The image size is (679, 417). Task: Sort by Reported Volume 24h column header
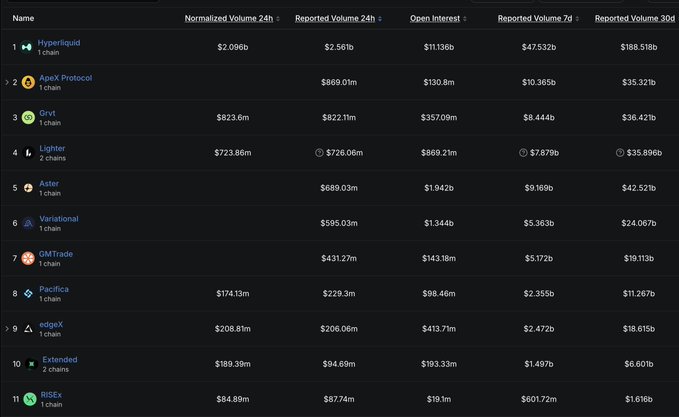pos(335,18)
